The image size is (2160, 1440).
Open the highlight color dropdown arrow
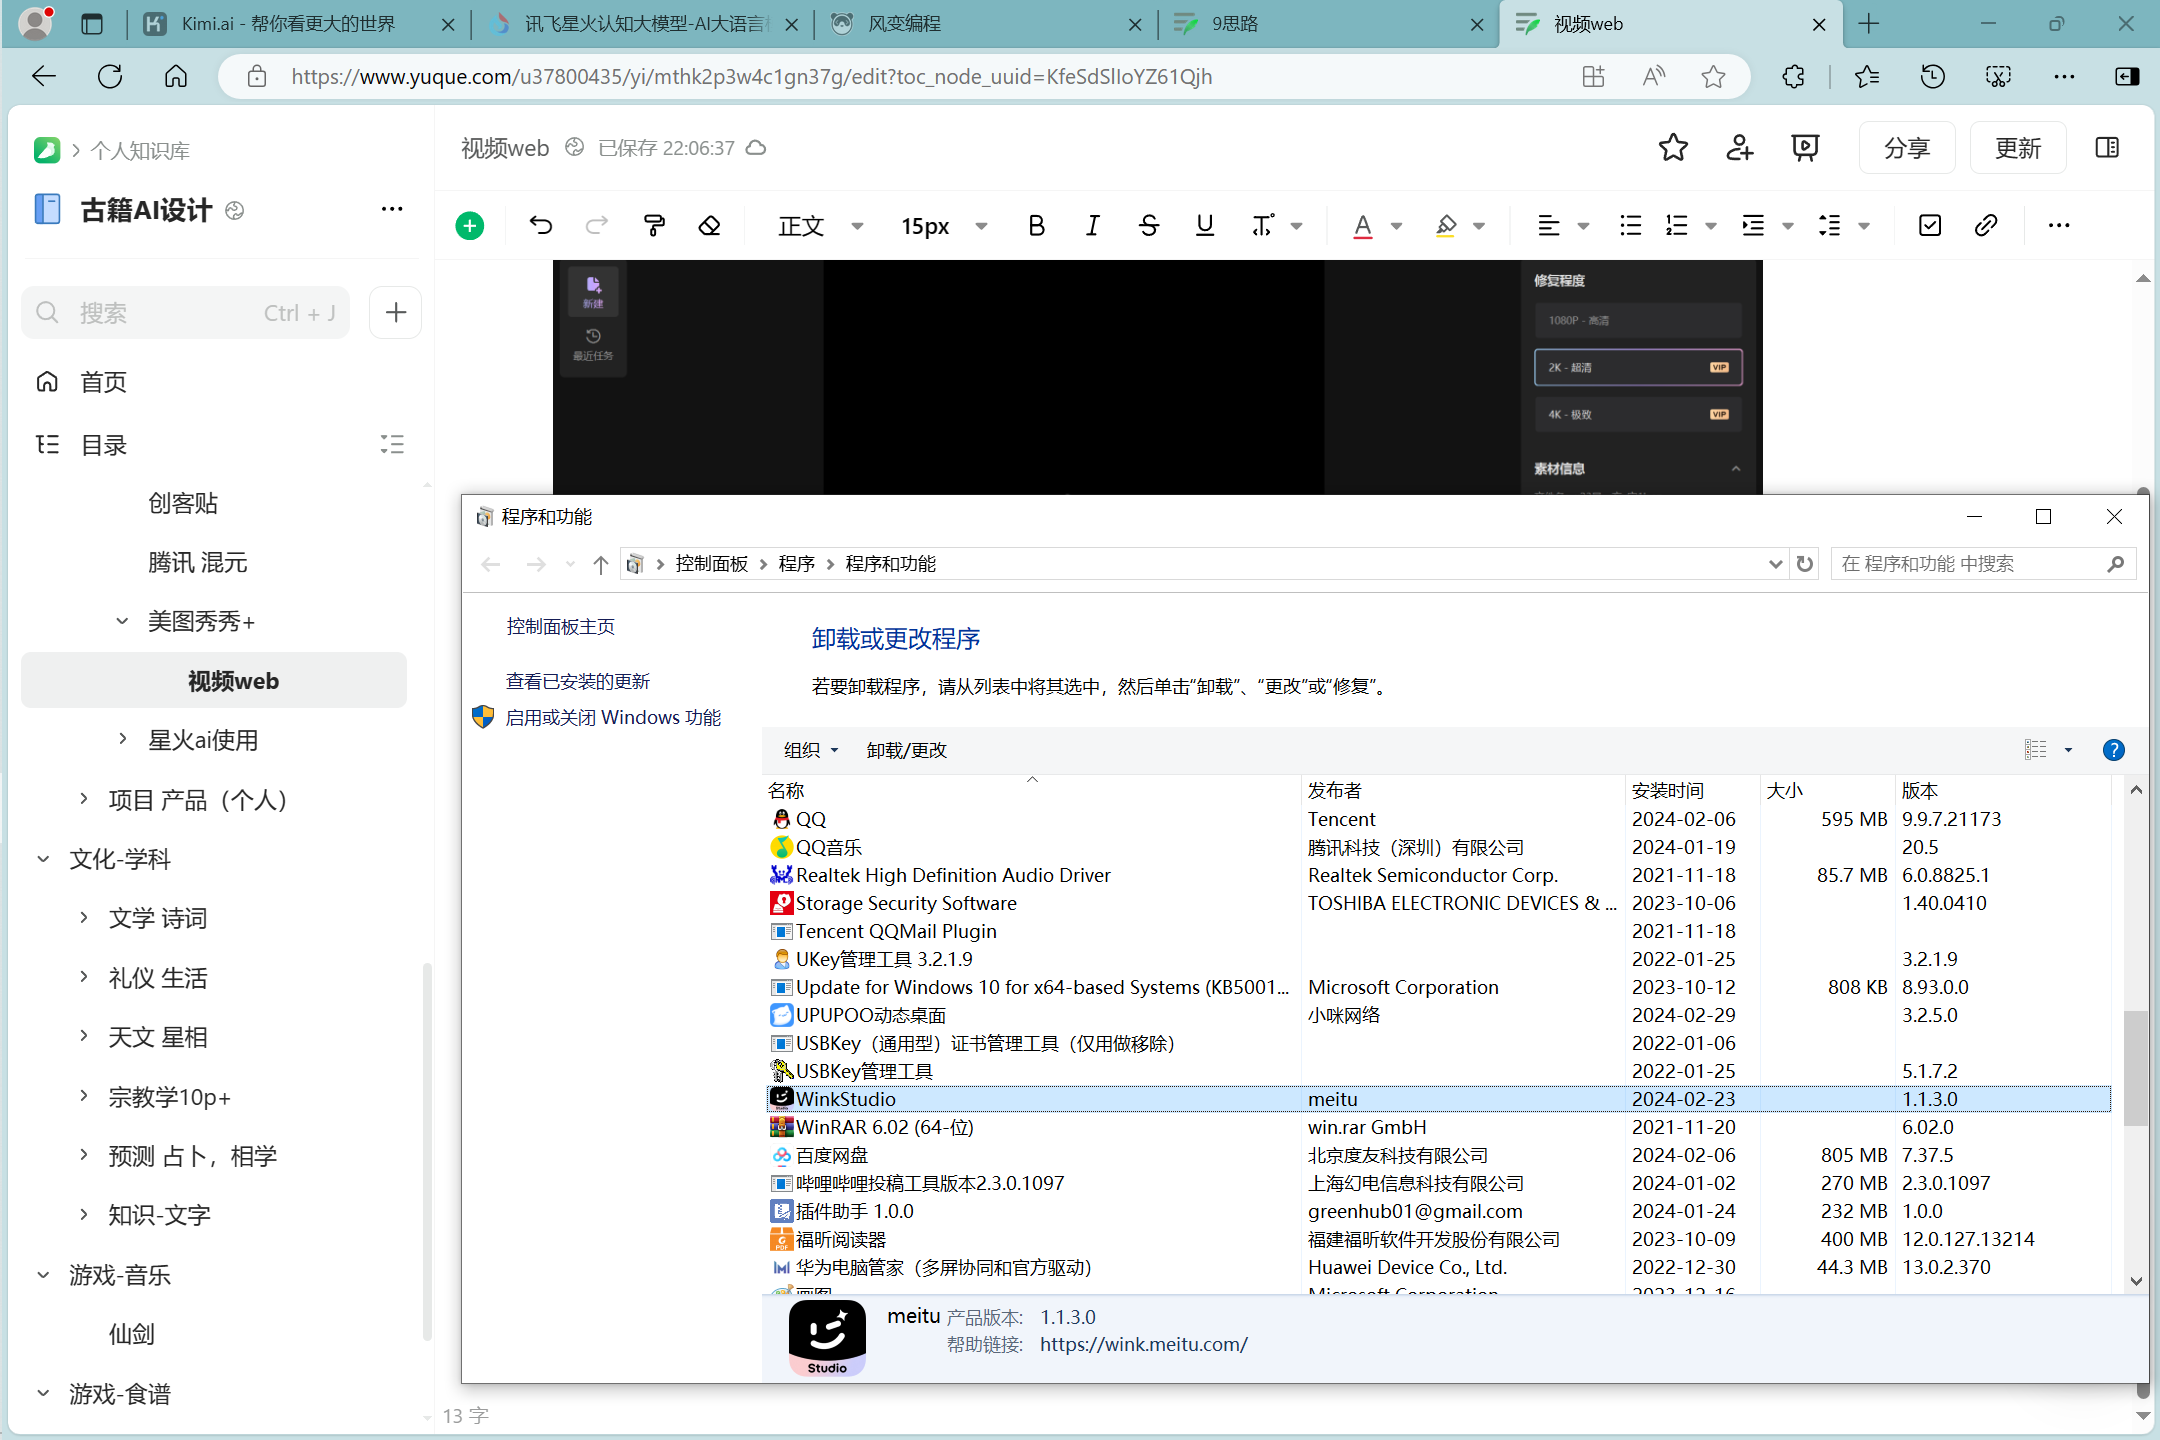click(1479, 226)
